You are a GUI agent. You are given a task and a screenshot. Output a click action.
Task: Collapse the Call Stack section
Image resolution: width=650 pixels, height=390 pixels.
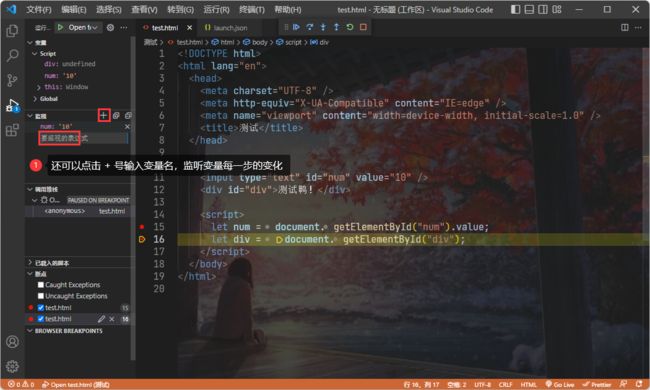pyautogui.click(x=30, y=189)
